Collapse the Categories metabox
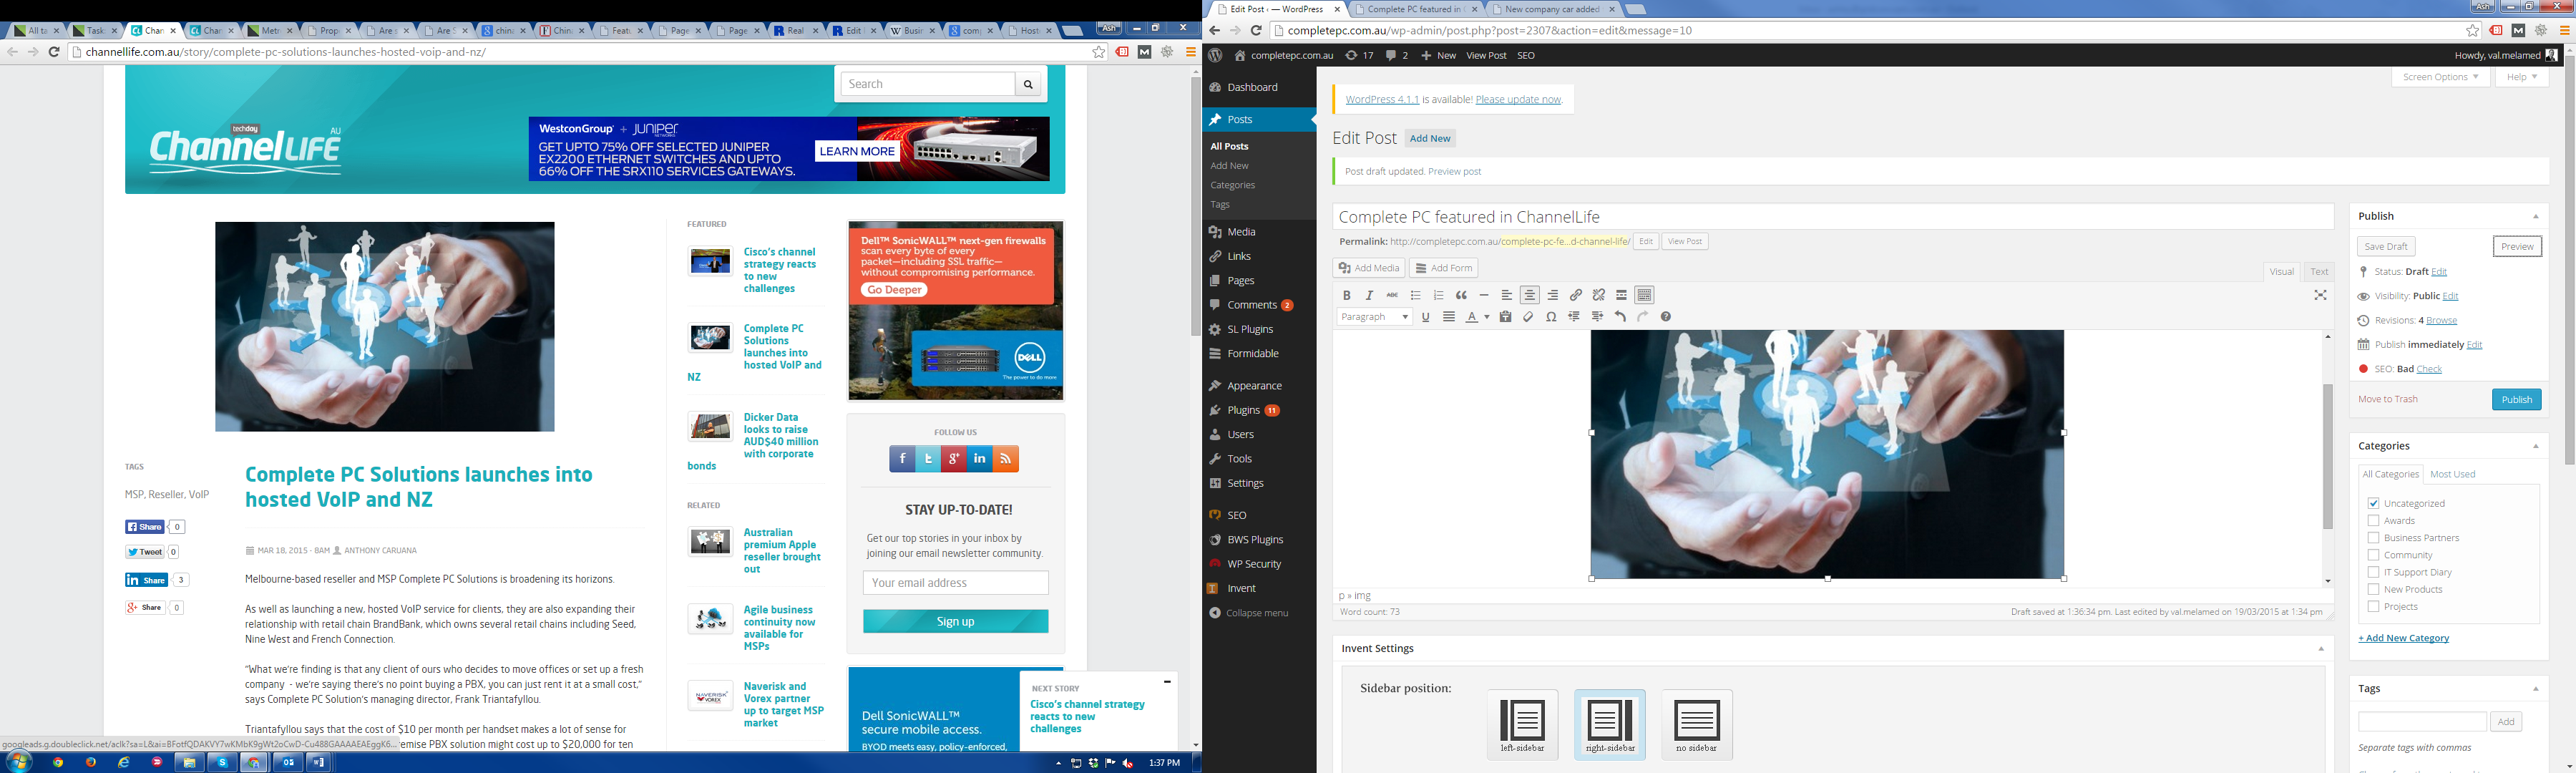The image size is (2576, 773). coord(2535,446)
